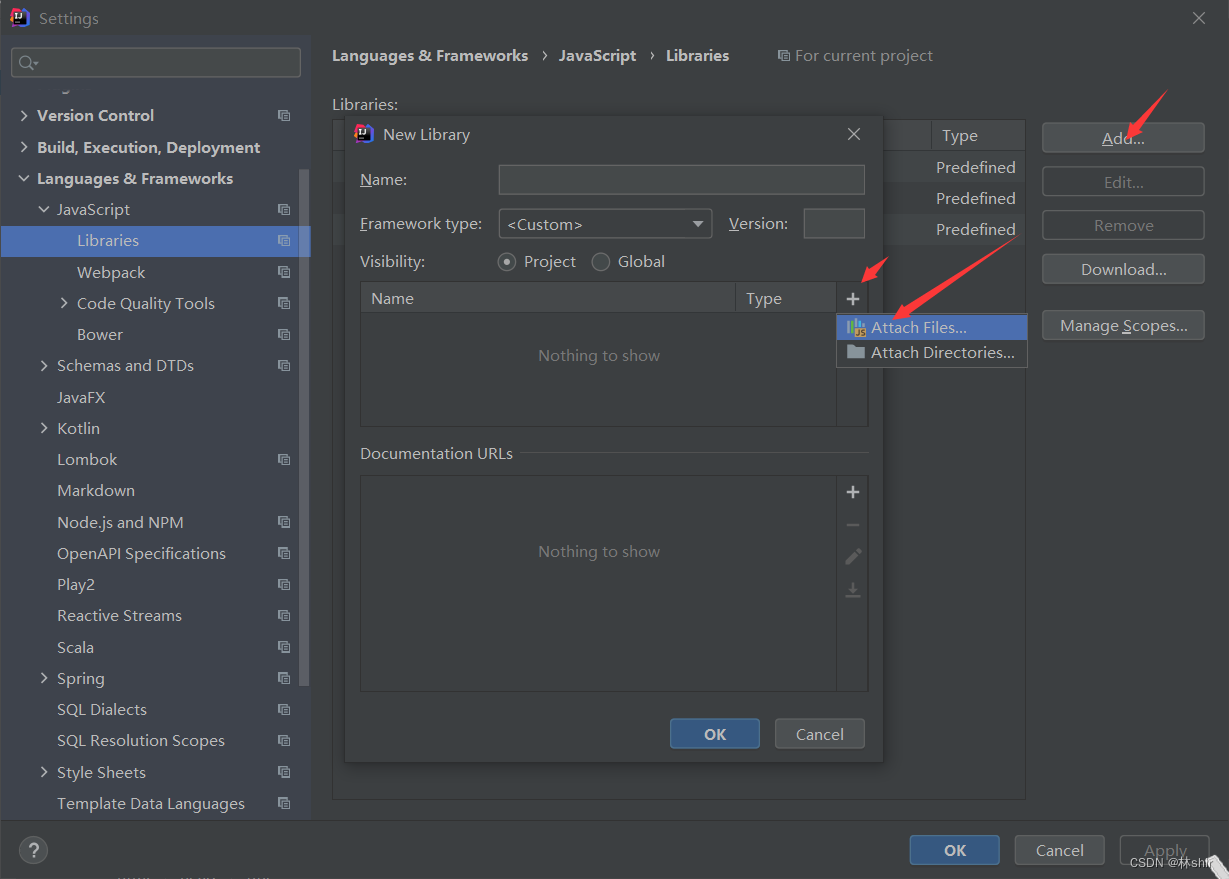Click the project-level icon beside Spring
This screenshot has width=1229, height=879.
coord(284,678)
